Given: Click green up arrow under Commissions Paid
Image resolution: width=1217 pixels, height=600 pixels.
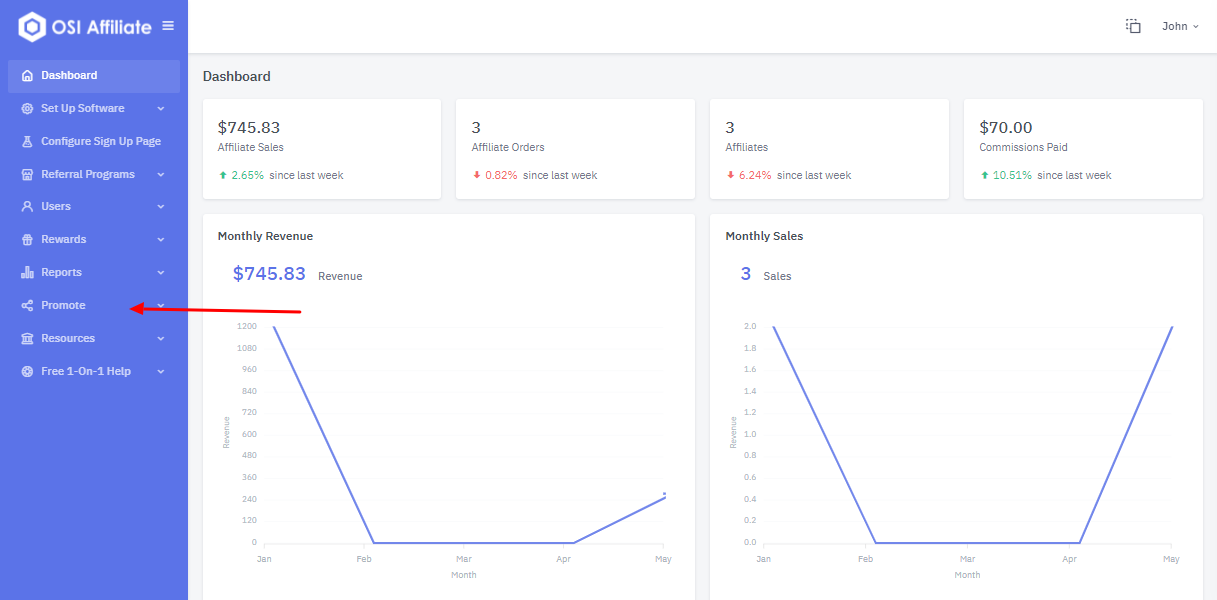Looking at the screenshot, I should click(984, 175).
